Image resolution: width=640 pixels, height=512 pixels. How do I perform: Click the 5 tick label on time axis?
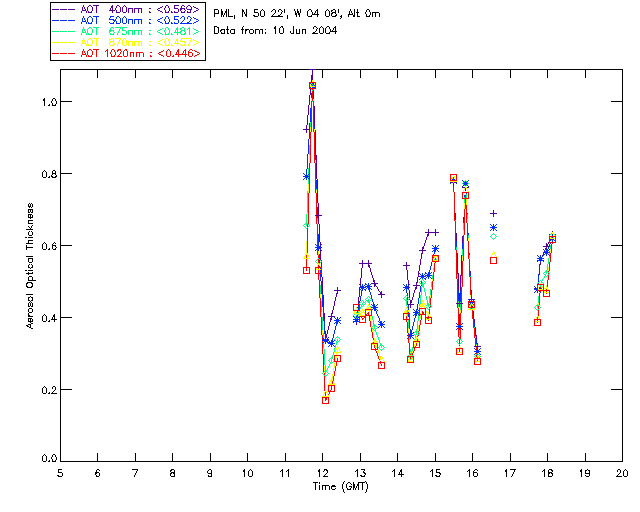pos(60,473)
